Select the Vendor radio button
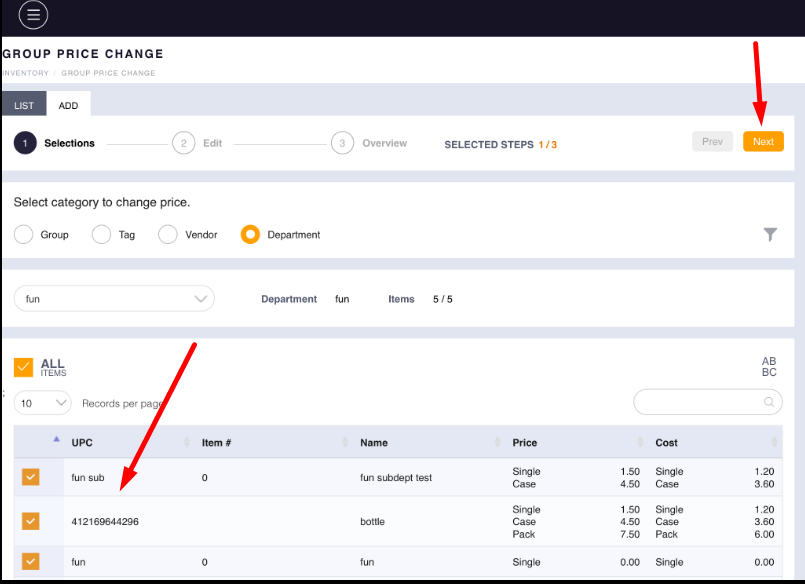Image resolution: width=805 pixels, height=584 pixels. [168, 235]
